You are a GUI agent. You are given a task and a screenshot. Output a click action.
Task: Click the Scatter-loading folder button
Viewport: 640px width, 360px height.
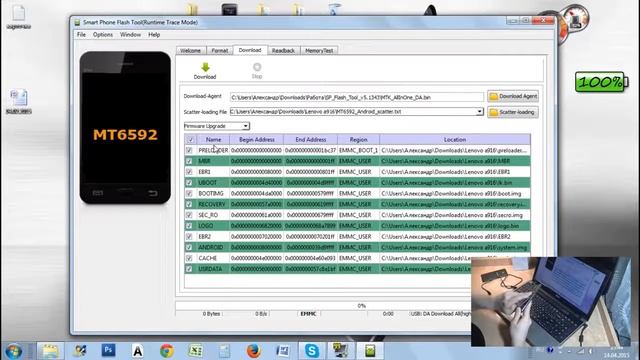tap(513, 112)
